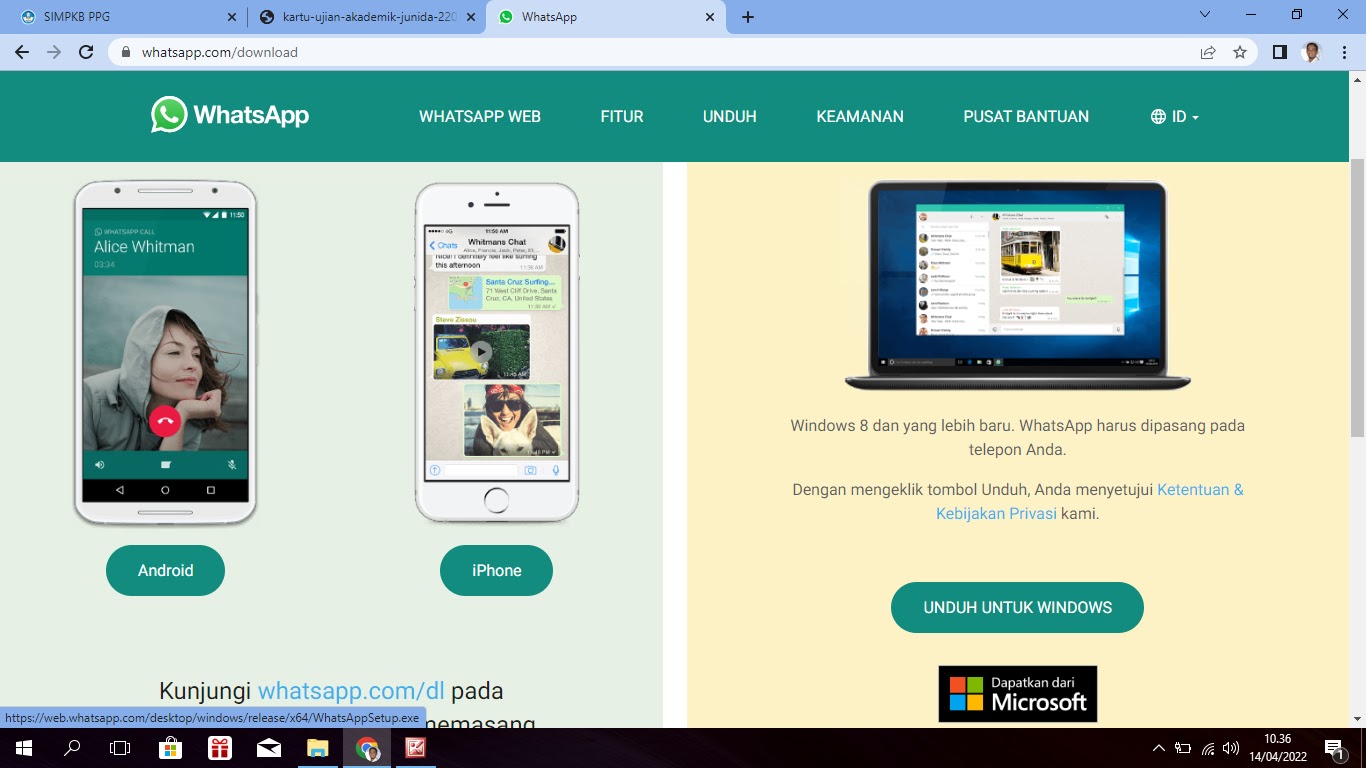Expand the ID language dropdown

click(1175, 116)
